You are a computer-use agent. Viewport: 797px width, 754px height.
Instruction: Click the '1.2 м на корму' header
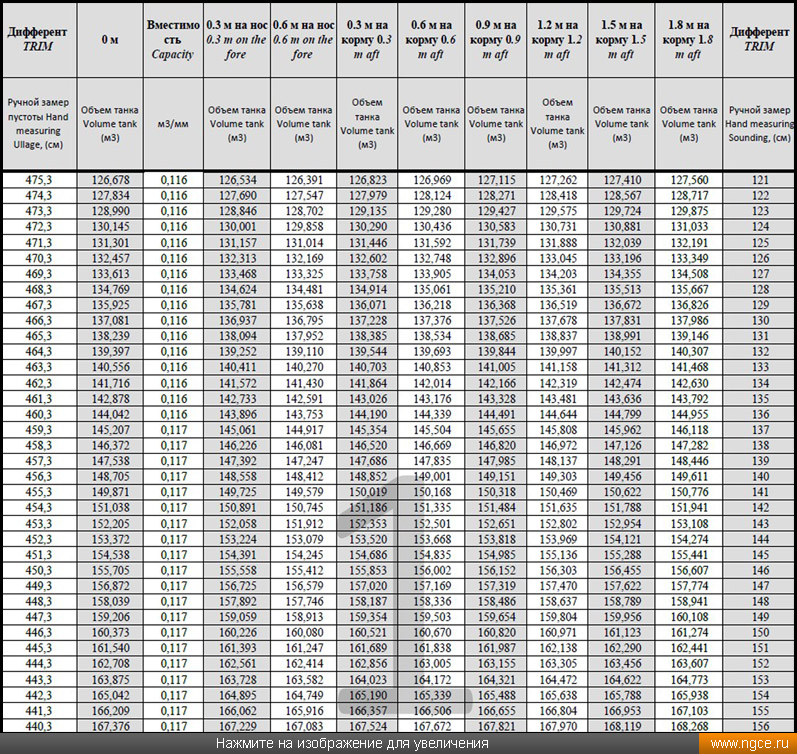click(x=558, y=40)
